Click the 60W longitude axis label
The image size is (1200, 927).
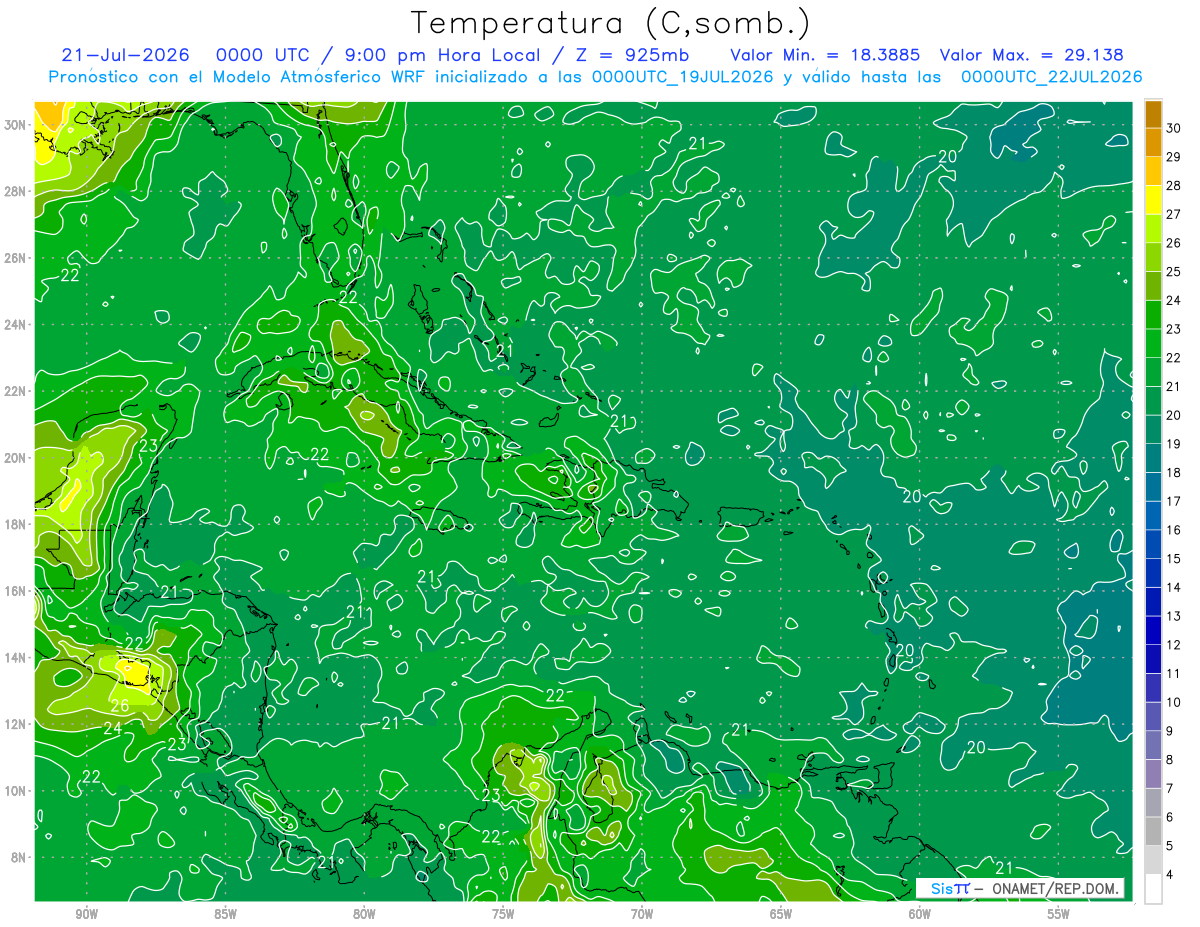tap(920, 914)
